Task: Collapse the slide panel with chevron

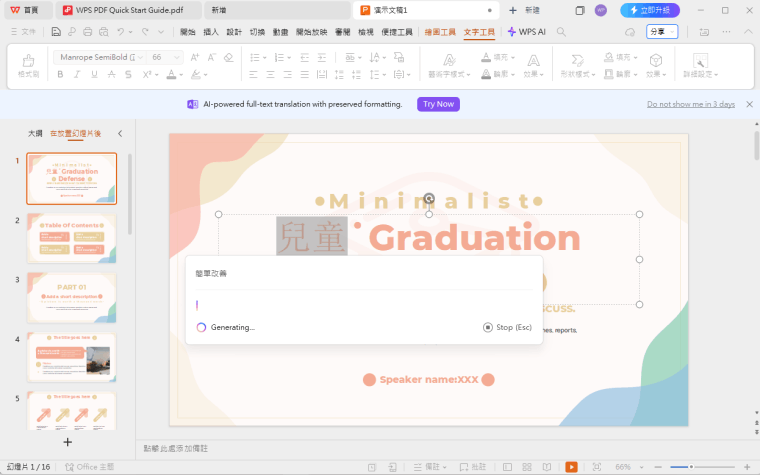Action: coord(120,133)
